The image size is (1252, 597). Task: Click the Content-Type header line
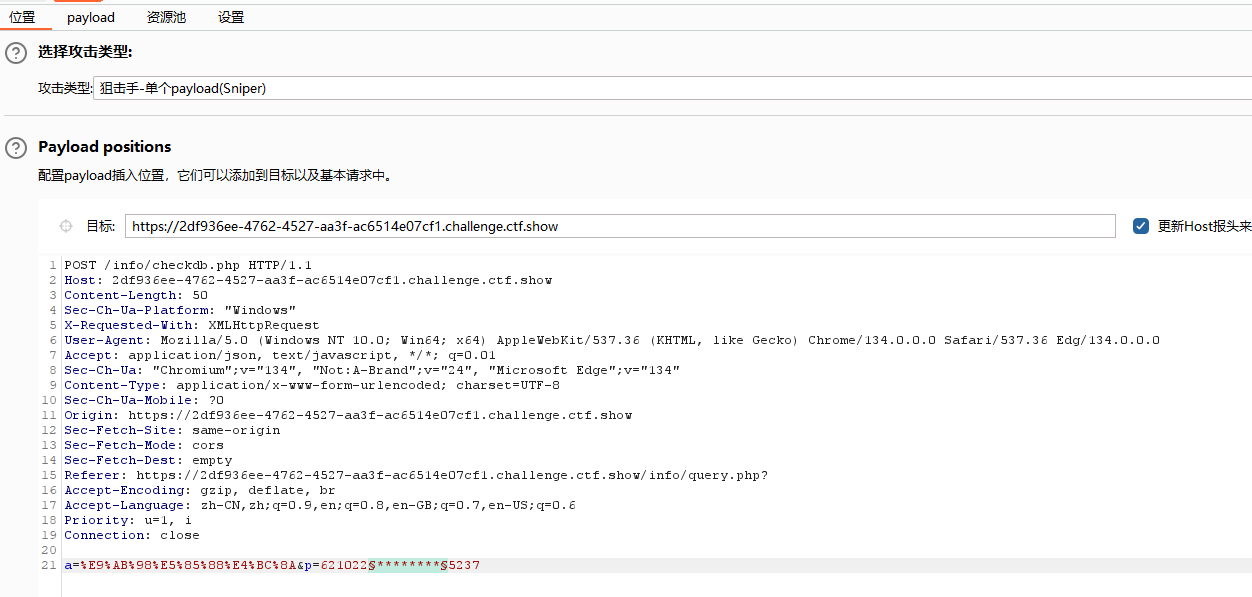pyautogui.click(x=312, y=385)
